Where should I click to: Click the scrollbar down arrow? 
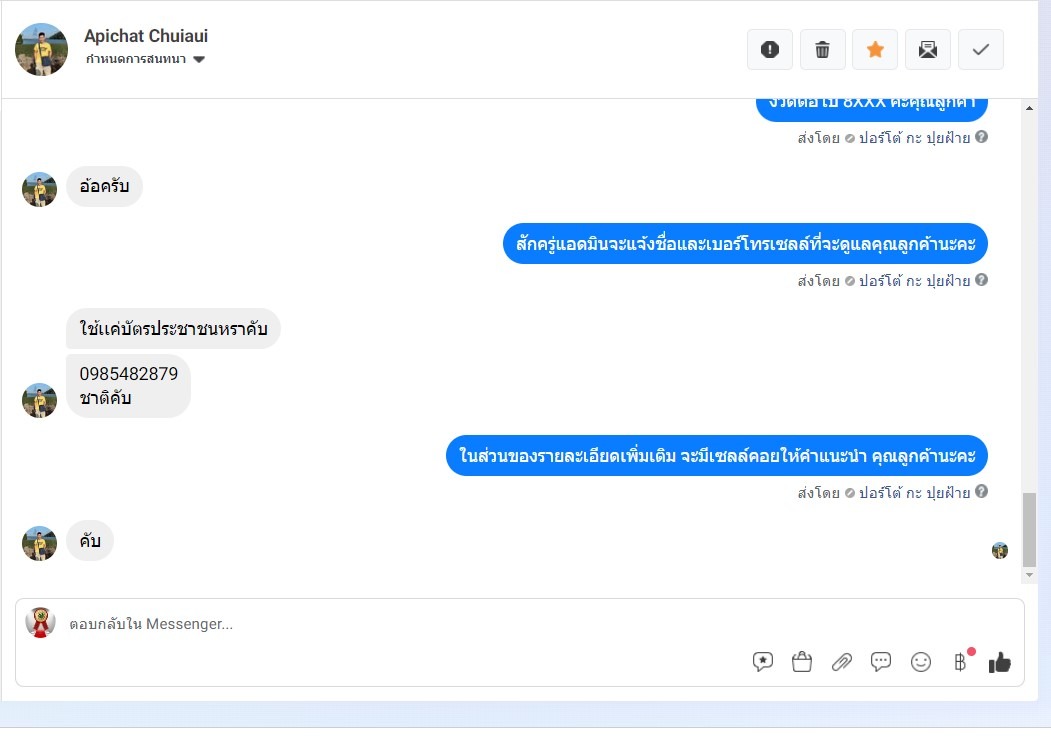tap(1029, 575)
